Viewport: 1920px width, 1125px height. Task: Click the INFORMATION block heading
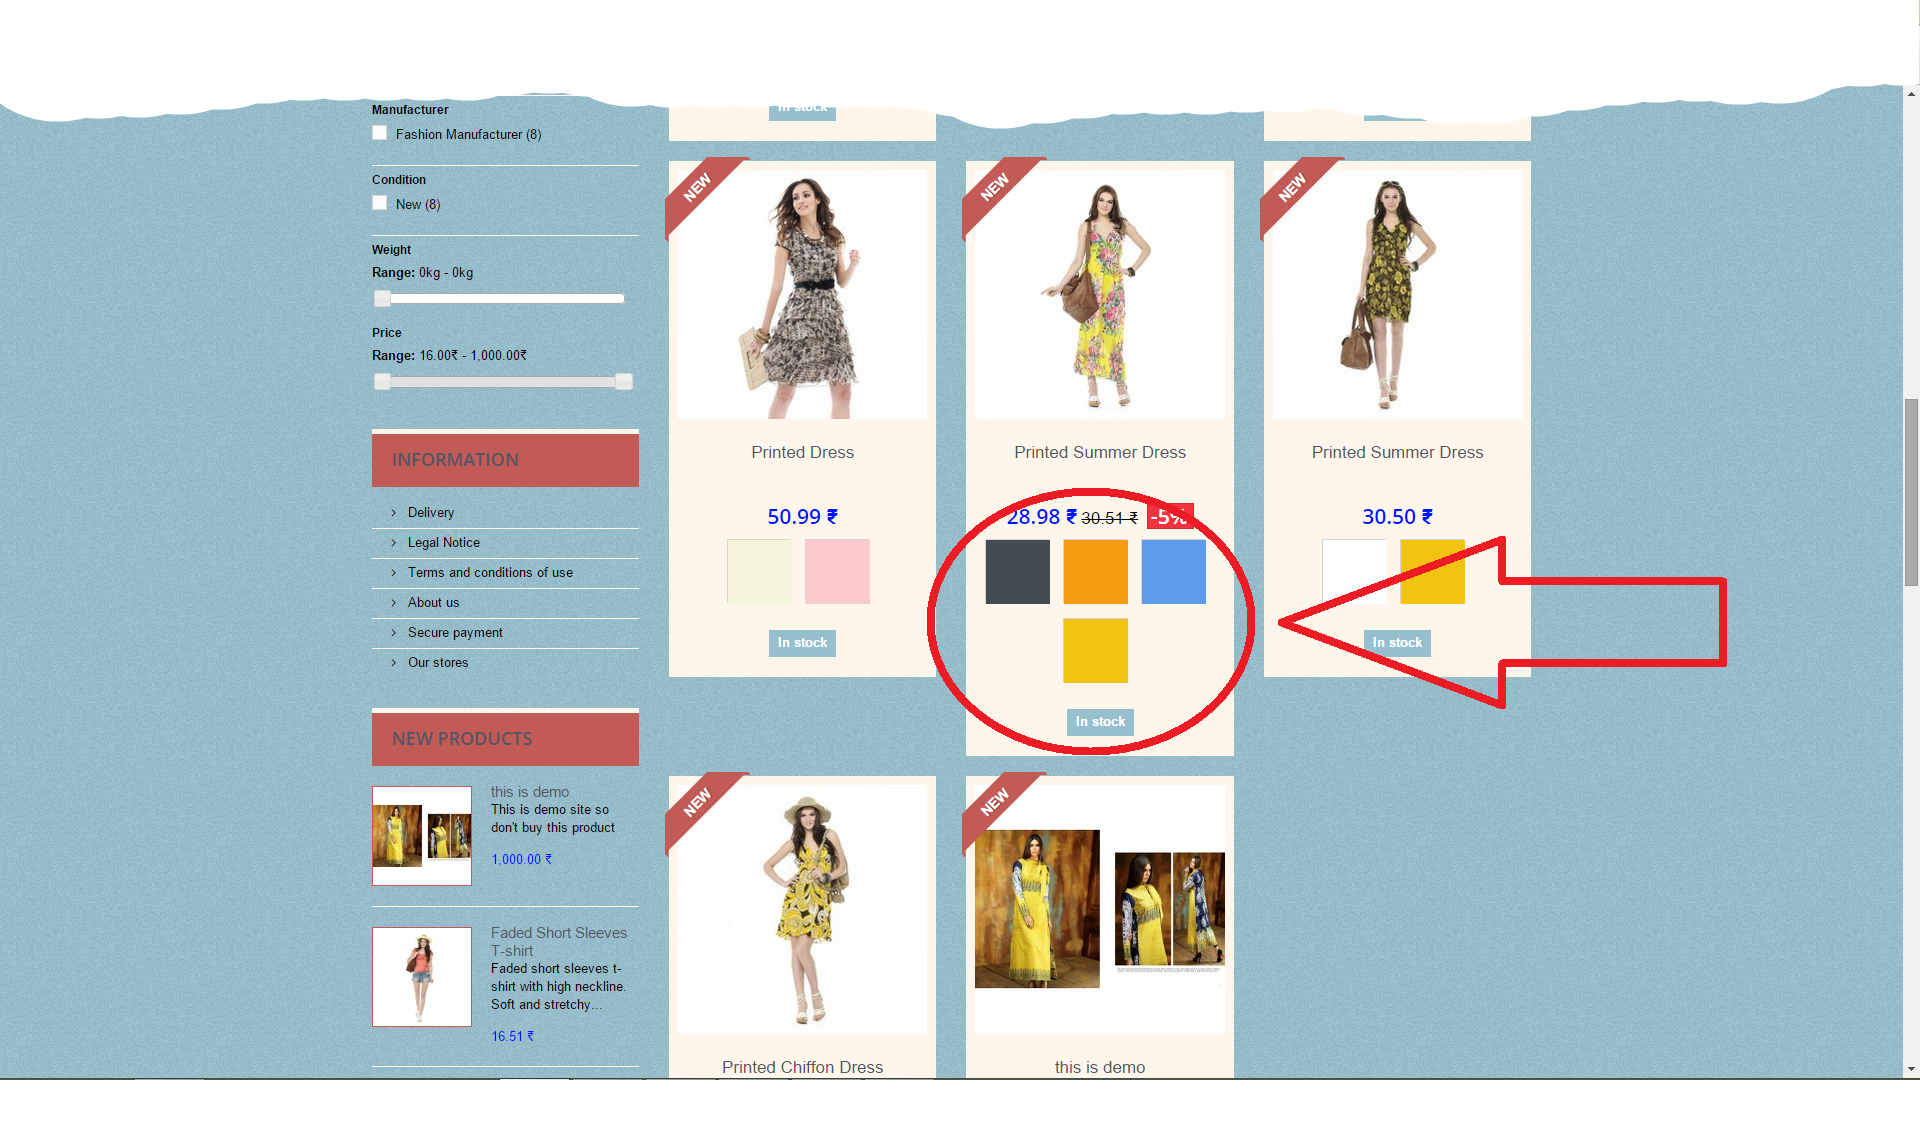coord(455,459)
